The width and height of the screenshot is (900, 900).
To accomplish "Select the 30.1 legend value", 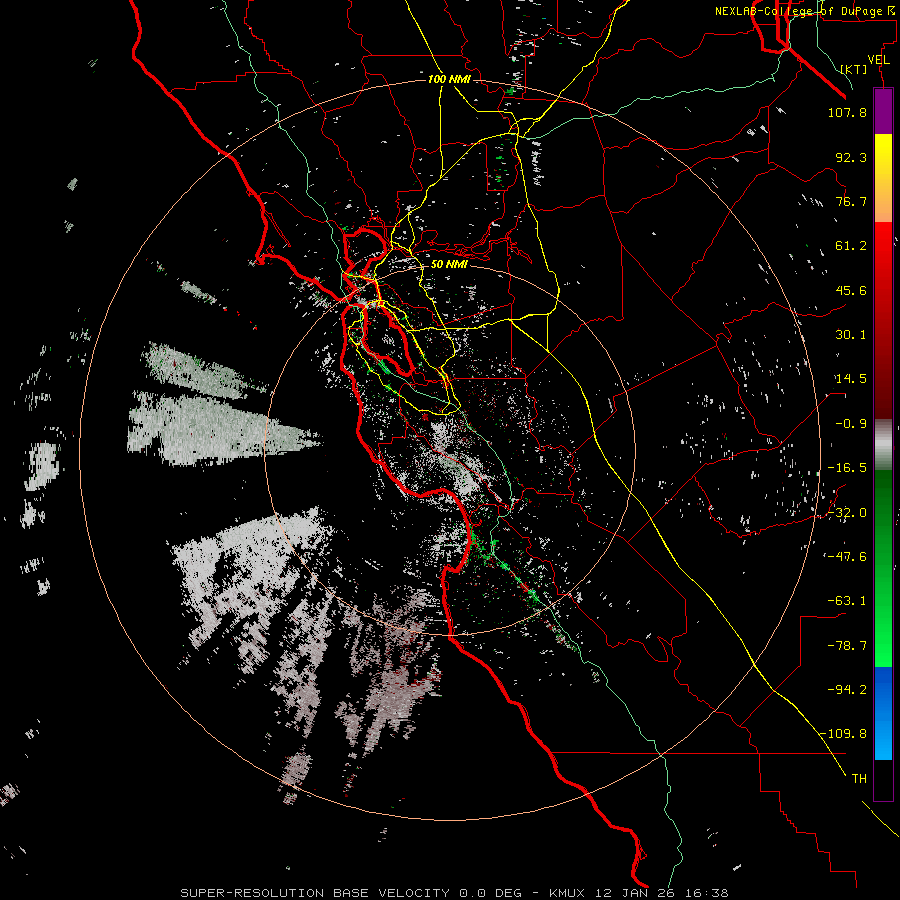I will click(851, 335).
